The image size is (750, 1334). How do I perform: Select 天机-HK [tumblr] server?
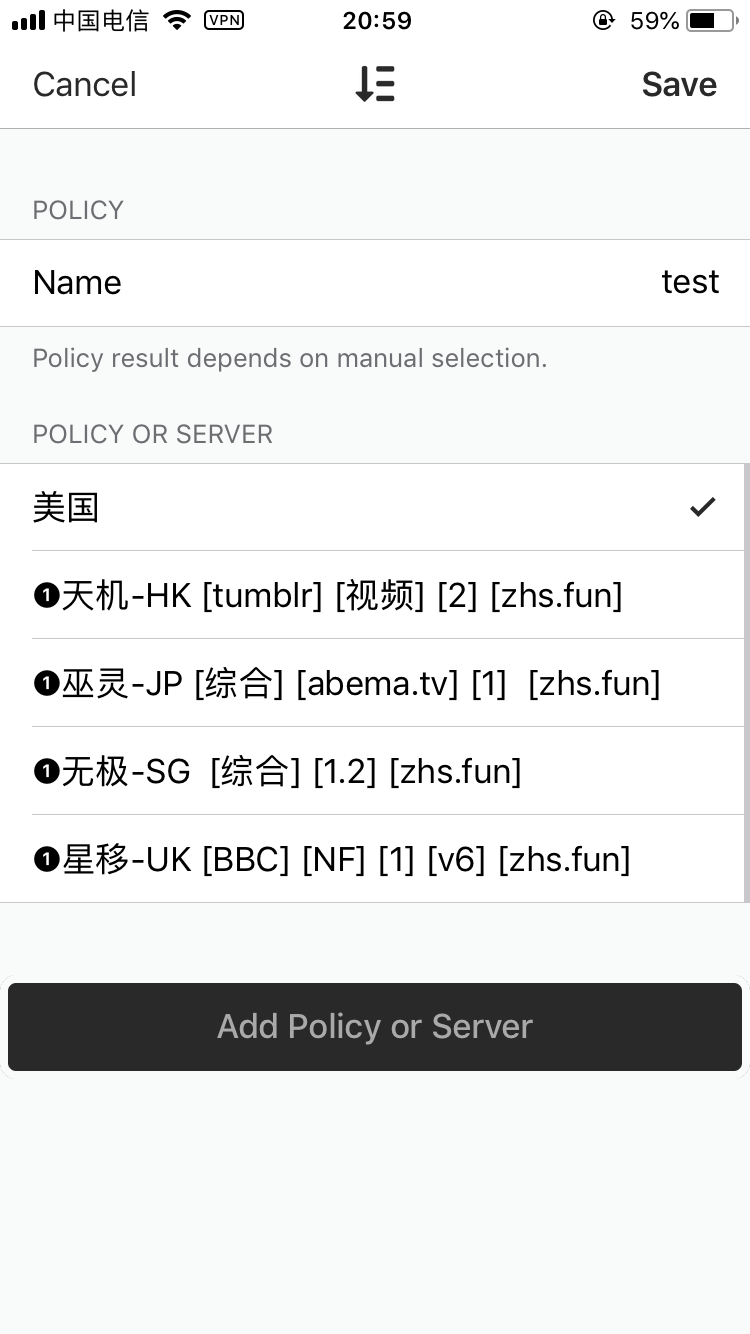pos(340,596)
